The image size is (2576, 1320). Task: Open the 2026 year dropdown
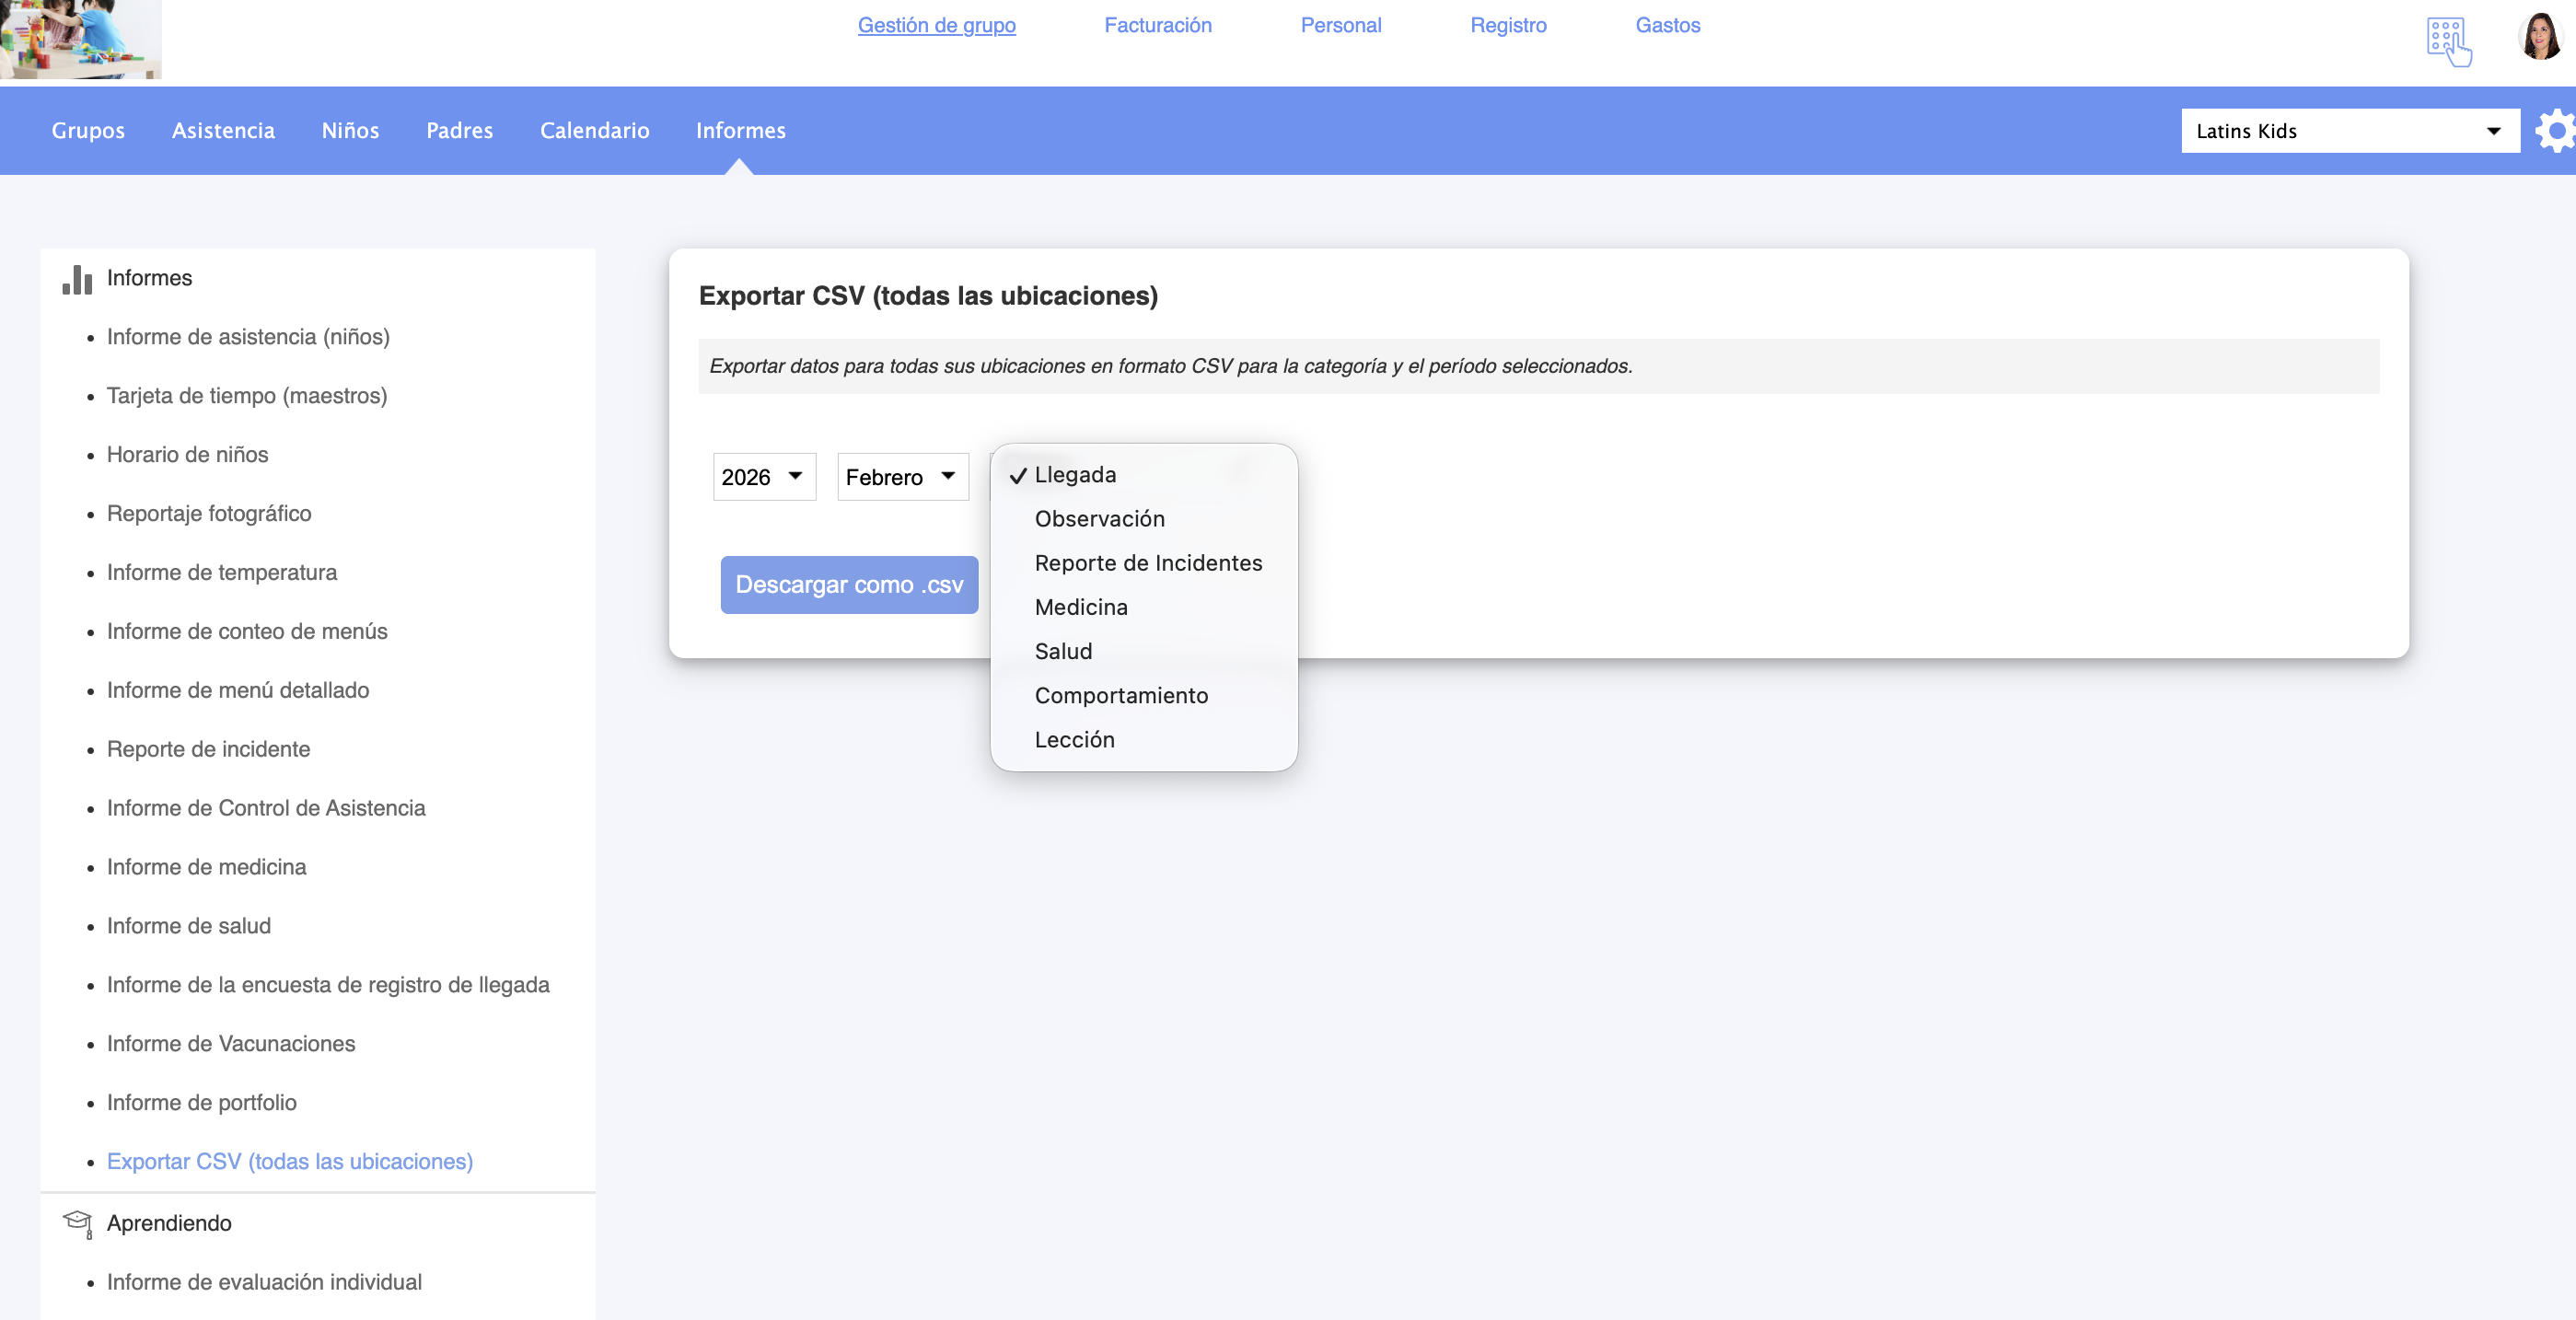[763, 477]
